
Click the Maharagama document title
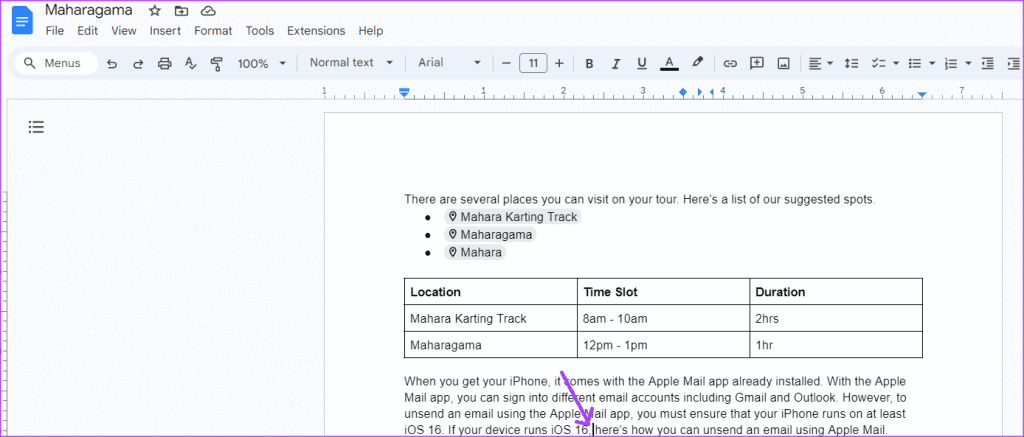[x=89, y=10]
